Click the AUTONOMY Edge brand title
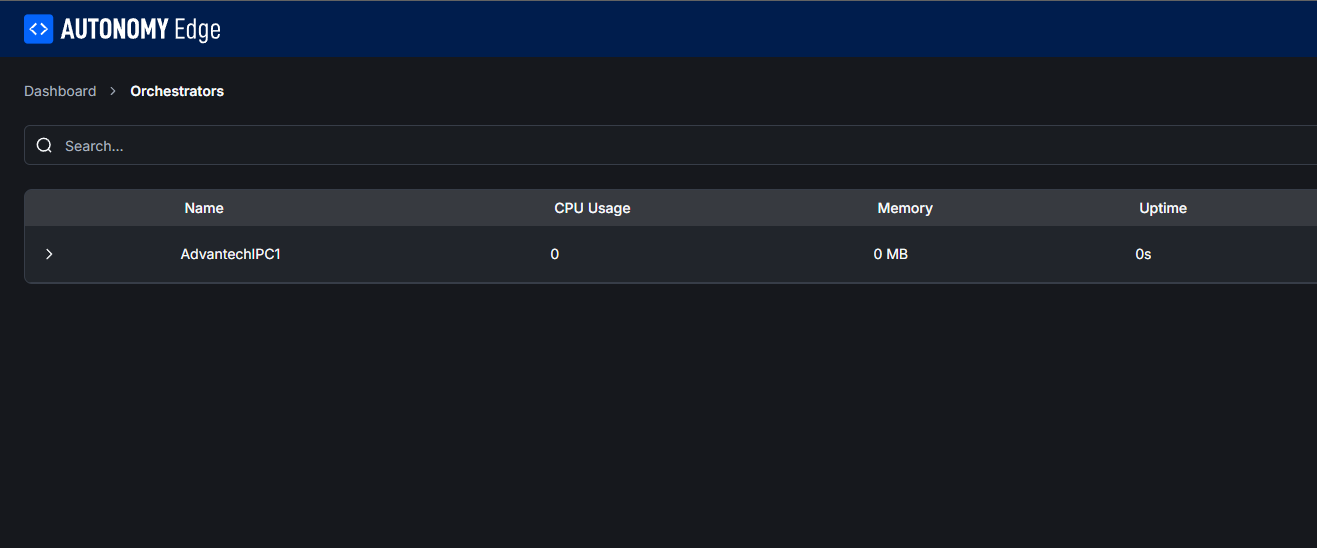 click(140, 30)
